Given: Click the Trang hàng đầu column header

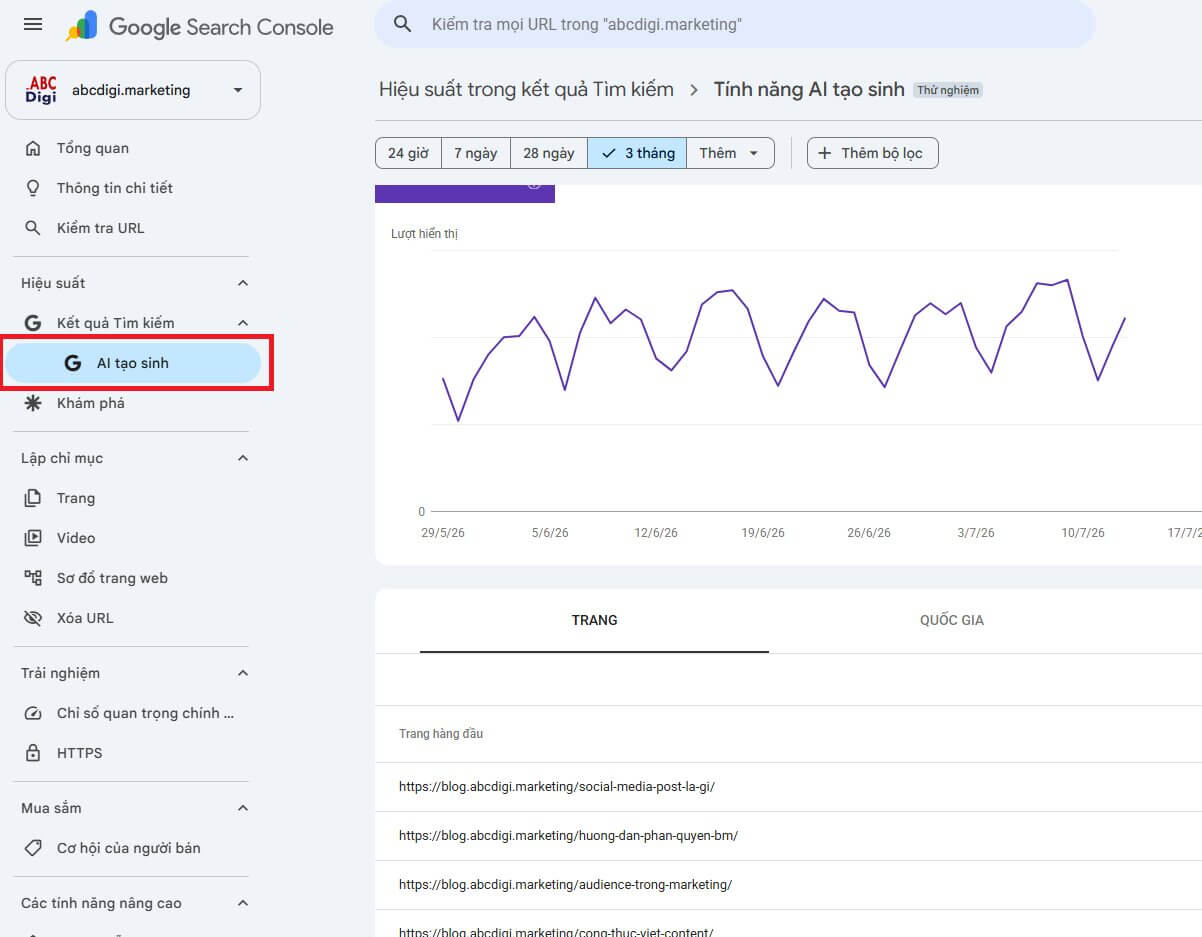Looking at the screenshot, I should (x=441, y=734).
